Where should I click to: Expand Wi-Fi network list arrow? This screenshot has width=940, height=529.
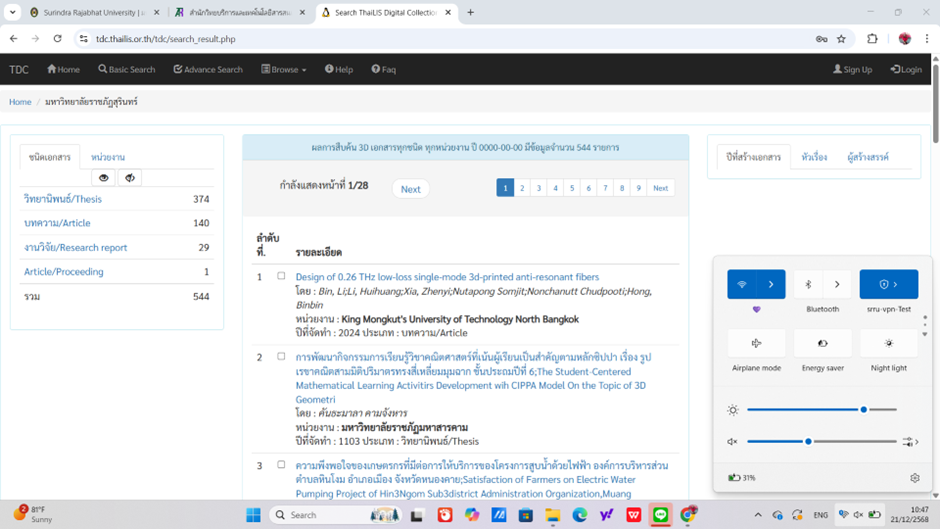coord(771,284)
